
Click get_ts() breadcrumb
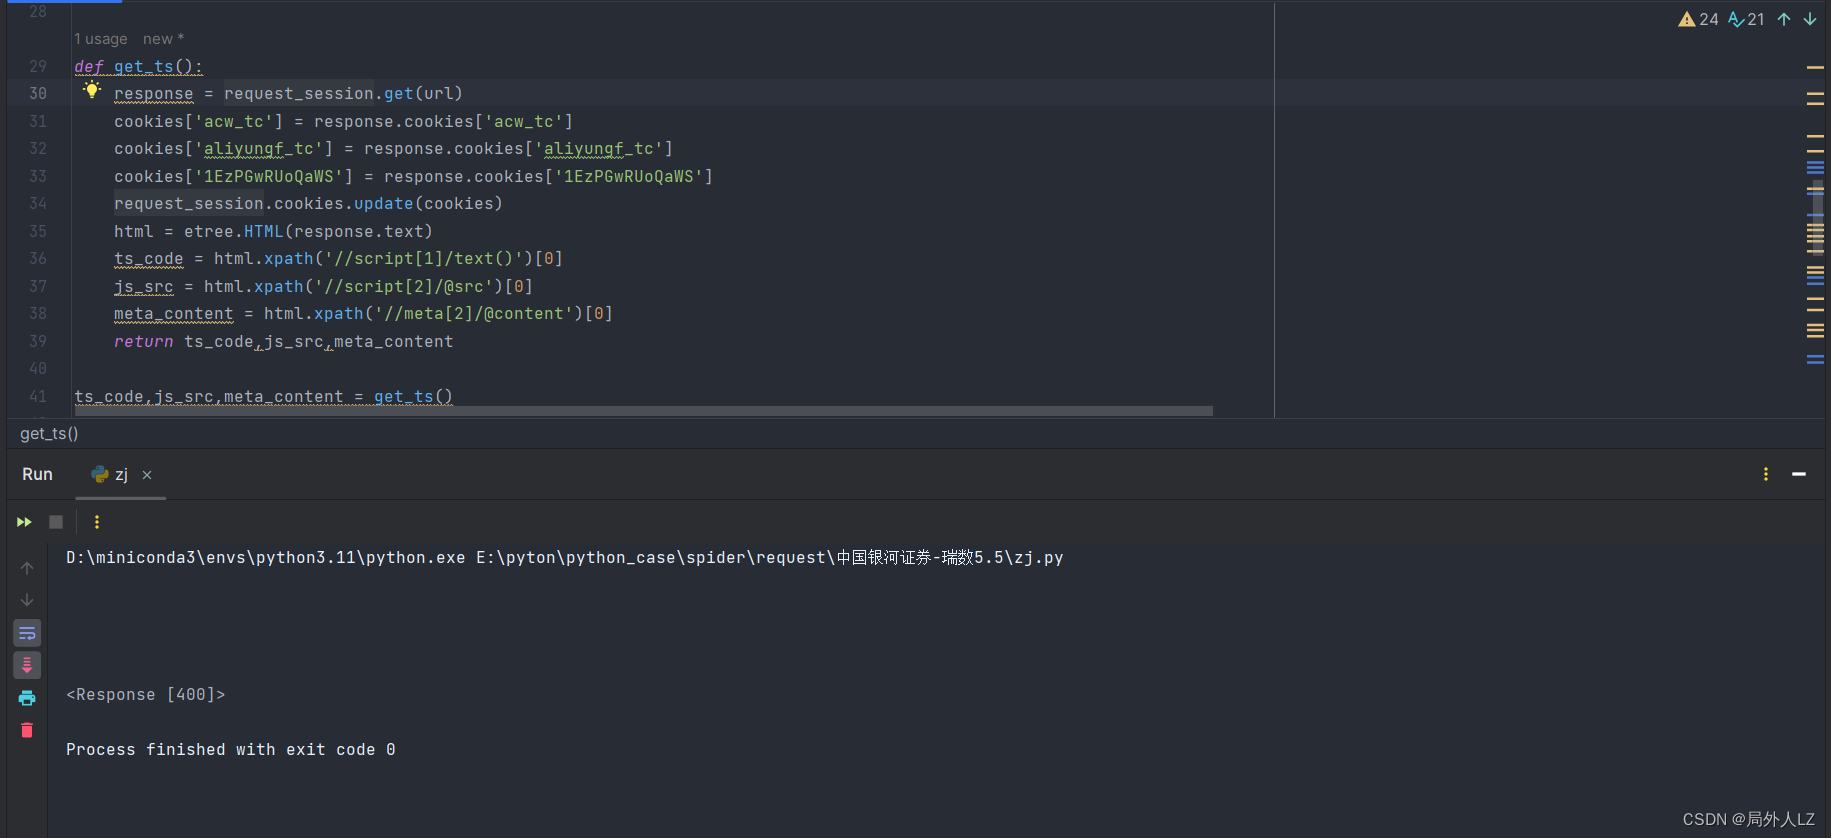click(x=49, y=433)
